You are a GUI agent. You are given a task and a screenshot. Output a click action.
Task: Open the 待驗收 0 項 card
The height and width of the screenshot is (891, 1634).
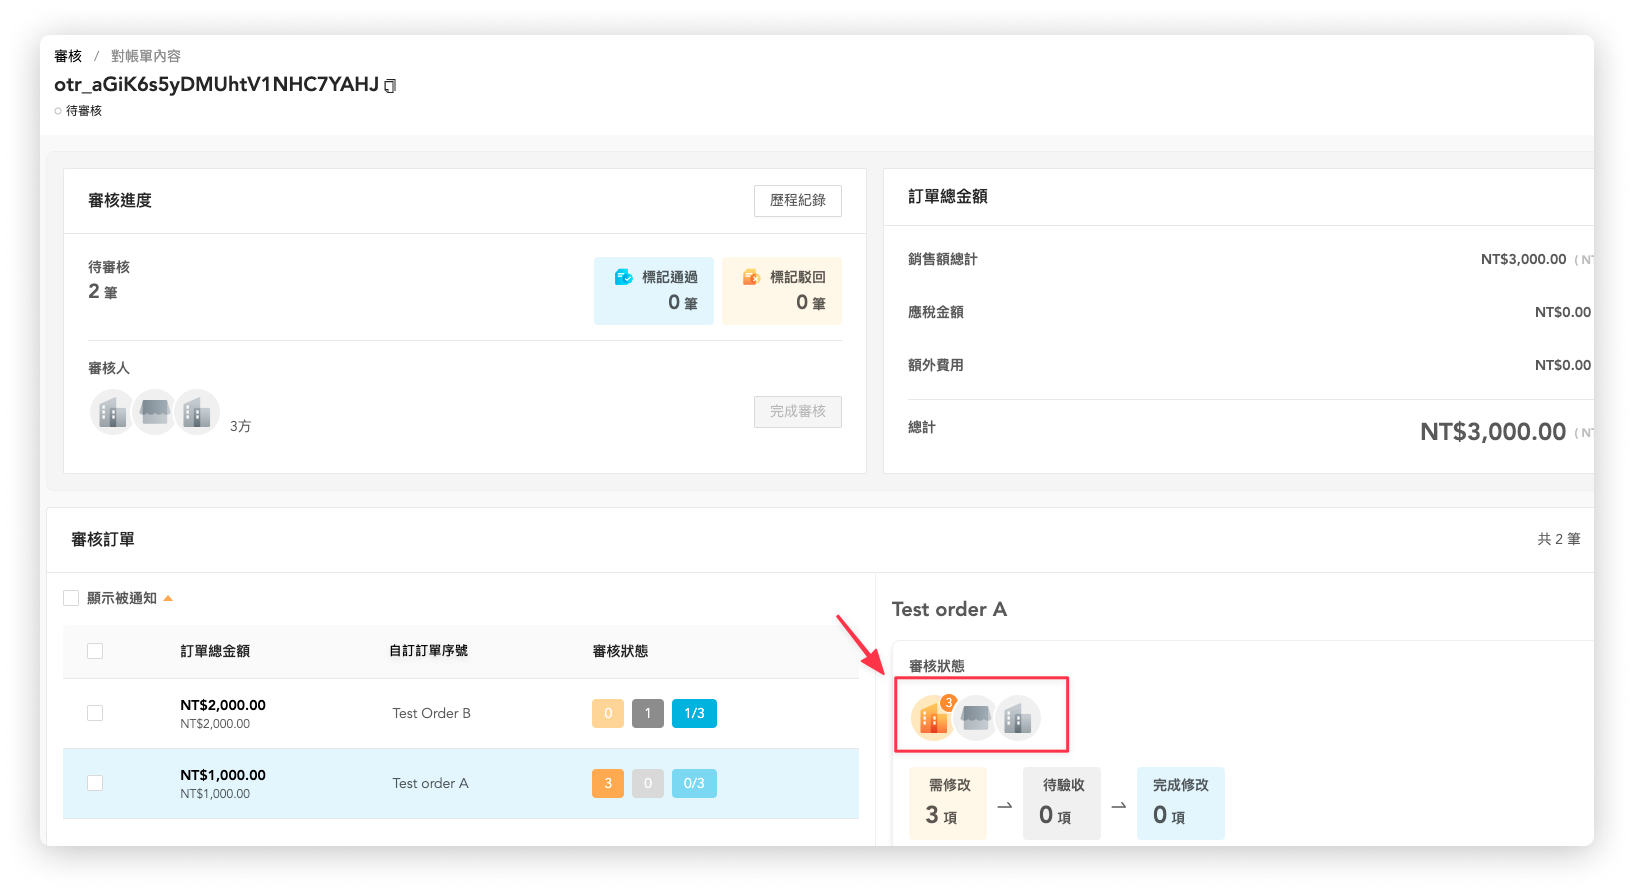pos(1062,803)
